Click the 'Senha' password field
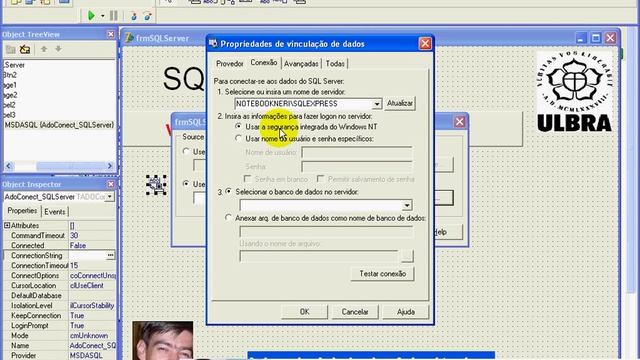 coord(357,166)
